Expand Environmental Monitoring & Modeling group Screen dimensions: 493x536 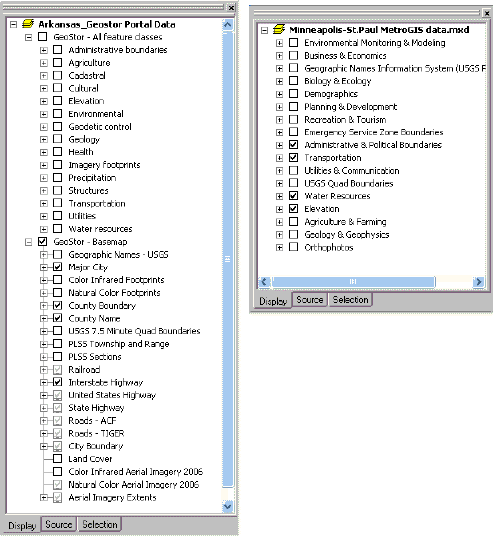point(279,43)
